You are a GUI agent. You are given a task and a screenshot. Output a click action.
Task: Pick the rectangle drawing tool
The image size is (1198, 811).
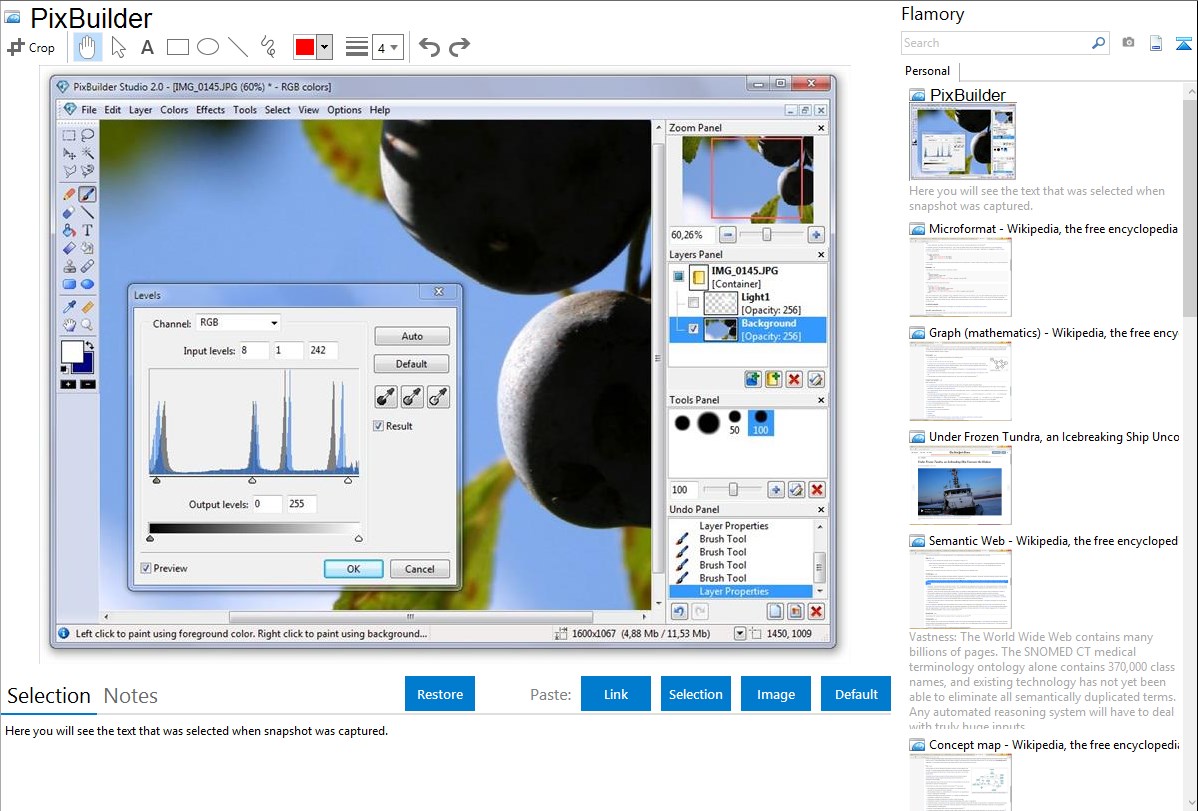(178, 47)
